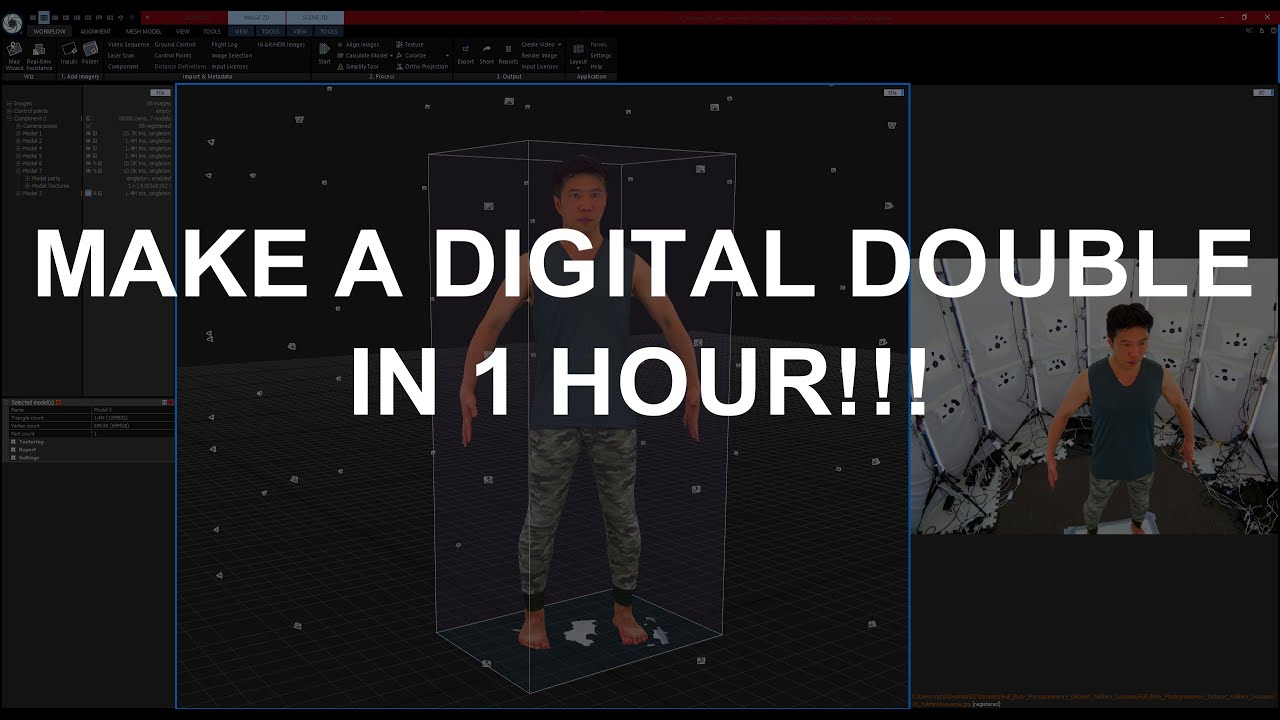
Task: Switch to the WORKFLOW ribbon tab
Action: (x=49, y=31)
